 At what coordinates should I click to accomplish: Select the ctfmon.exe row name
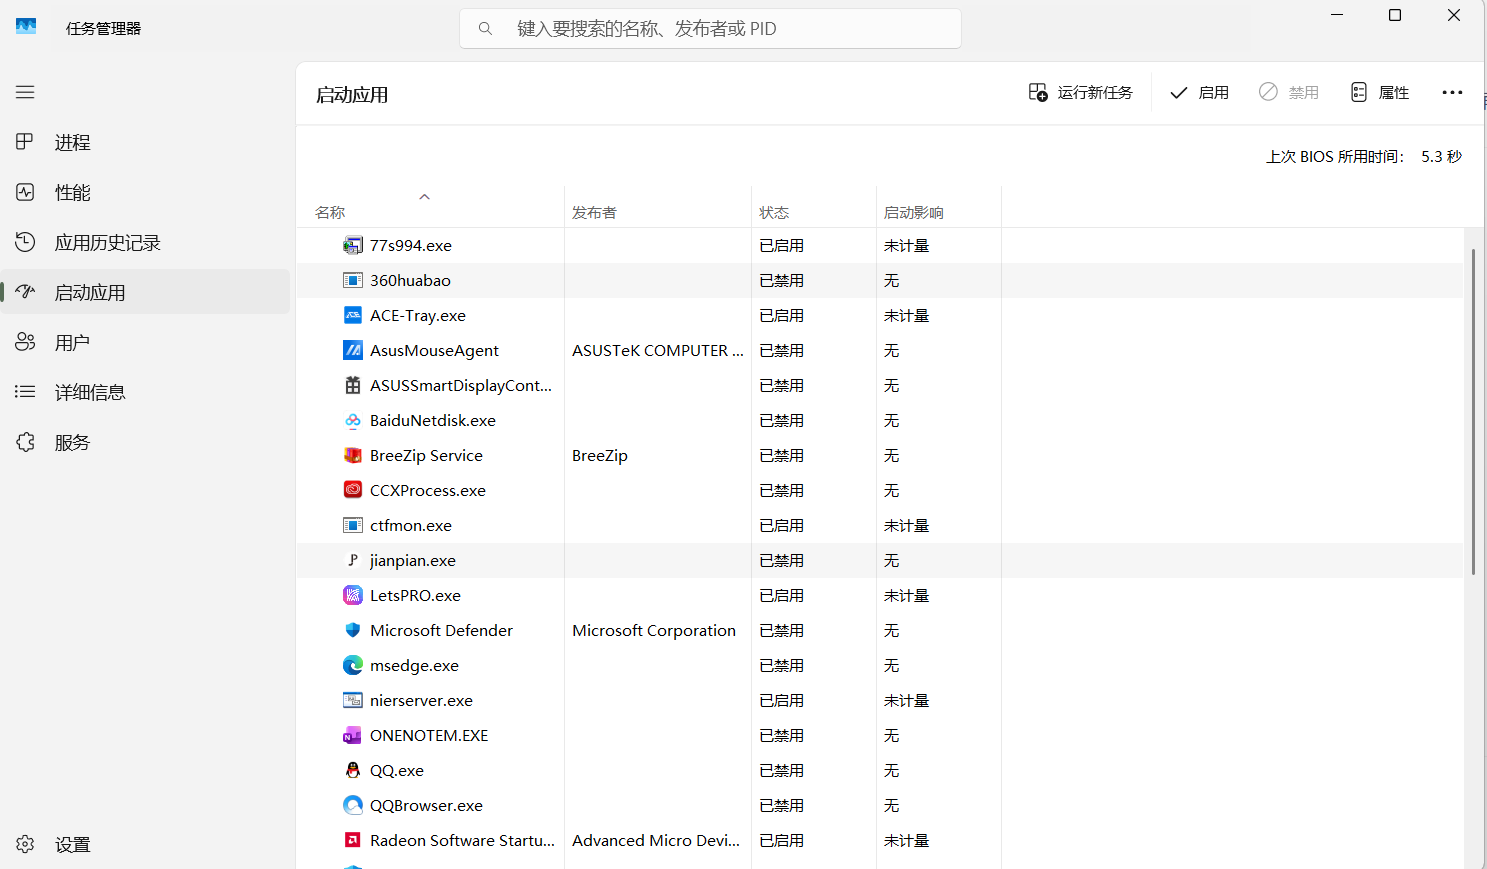pos(411,525)
